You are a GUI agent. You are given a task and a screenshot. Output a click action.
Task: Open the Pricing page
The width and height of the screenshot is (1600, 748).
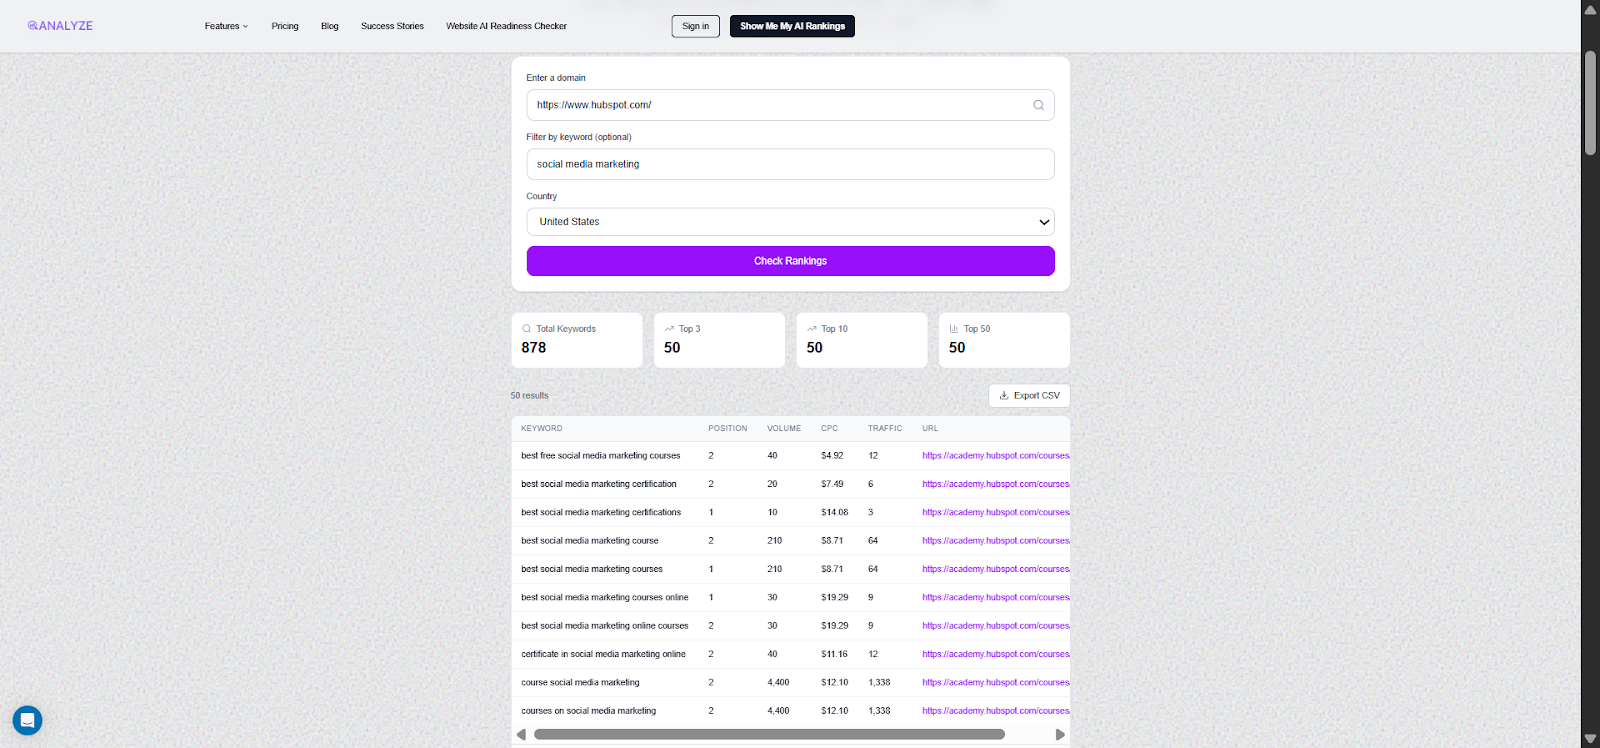(x=285, y=26)
